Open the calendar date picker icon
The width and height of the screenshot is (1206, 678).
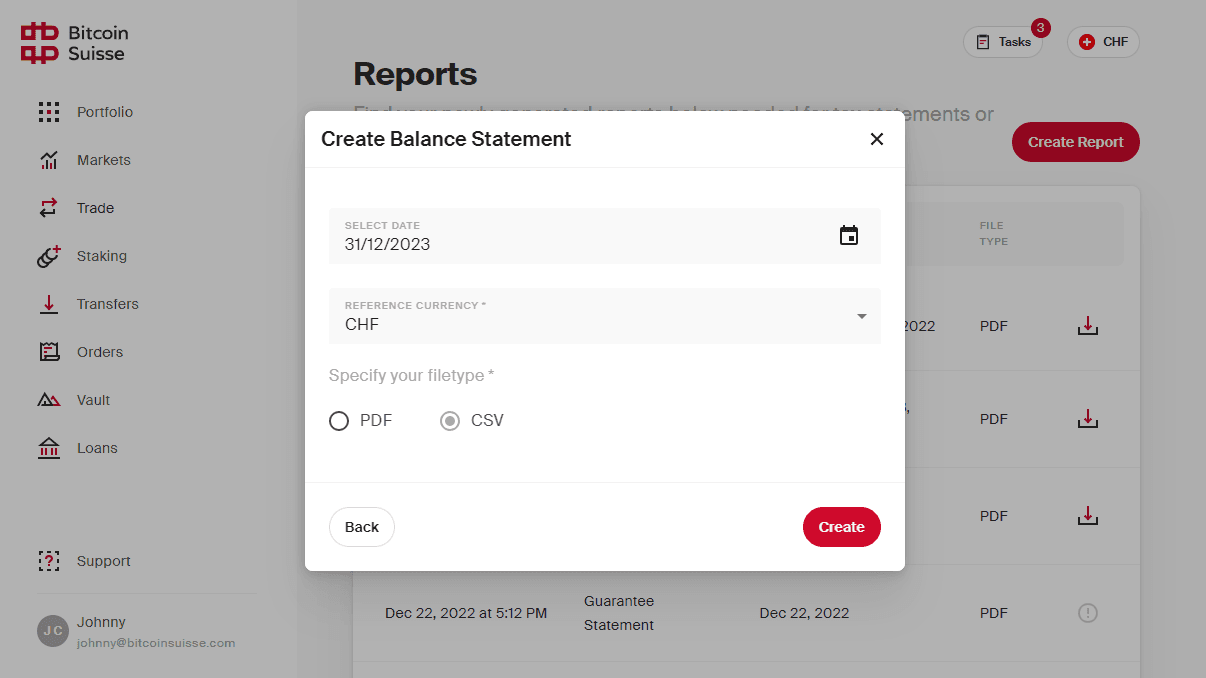click(x=849, y=236)
